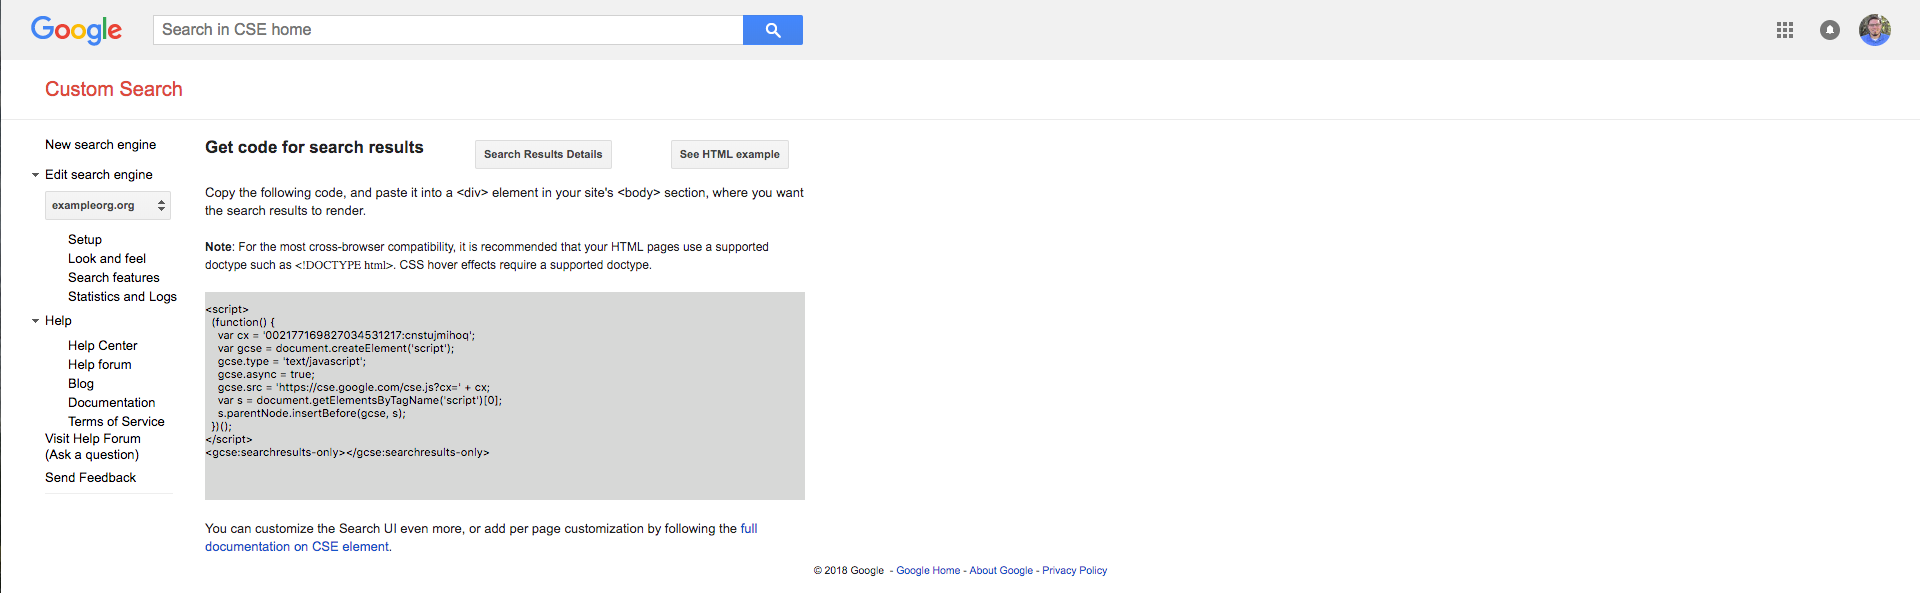Open the Help Center link

(x=103, y=346)
